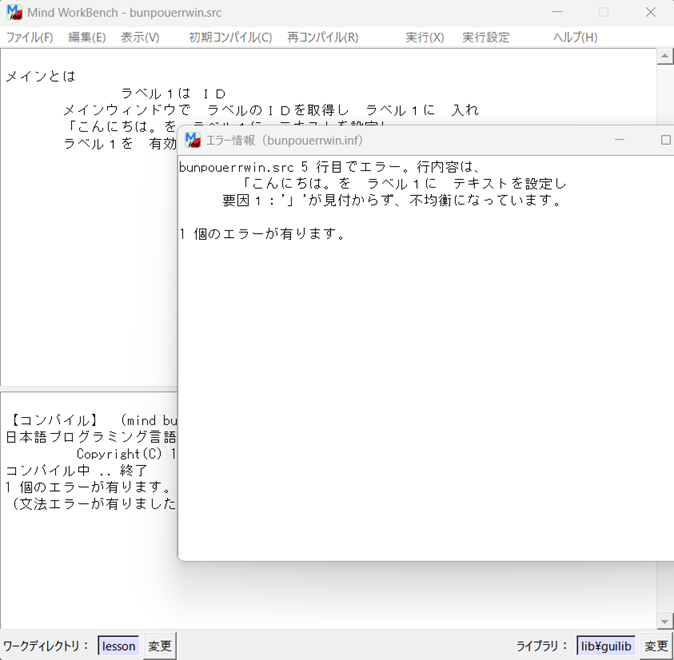Image resolution: width=674 pixels, height=660 pixels.
Task: Open the 実行(X) menu
Action: (x=425, y=37)
